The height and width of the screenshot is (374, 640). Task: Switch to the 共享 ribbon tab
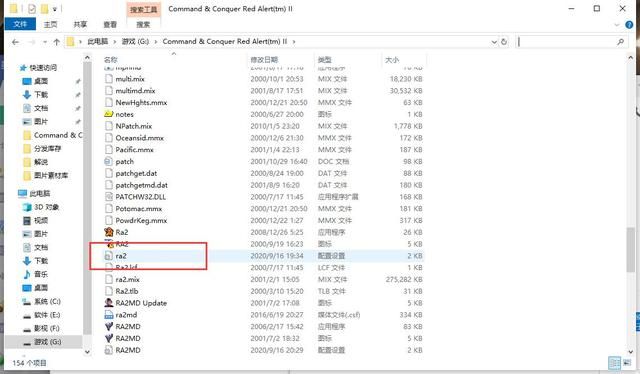(80, 24)
